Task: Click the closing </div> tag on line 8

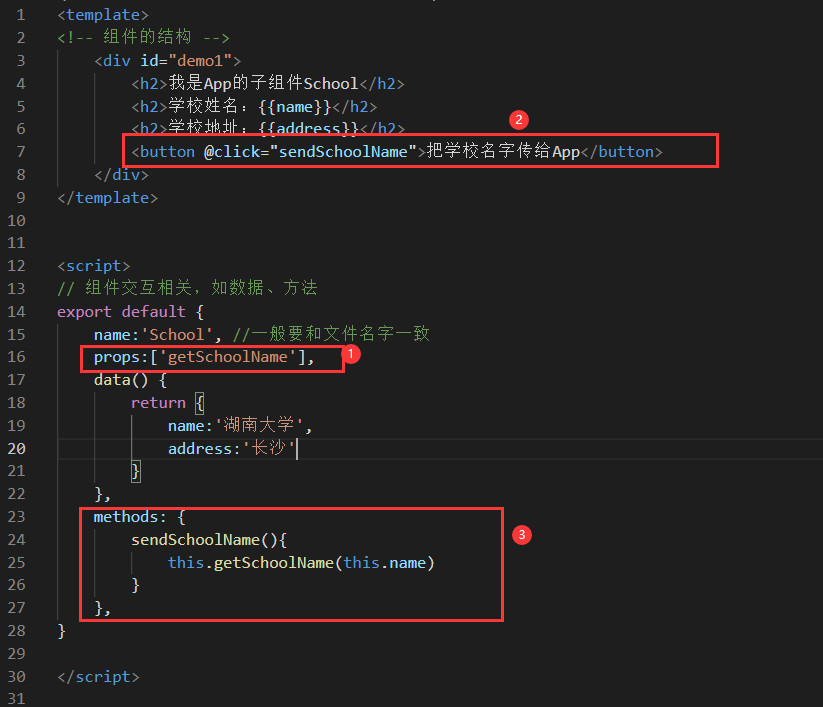Action: click(x=121, y=175)
